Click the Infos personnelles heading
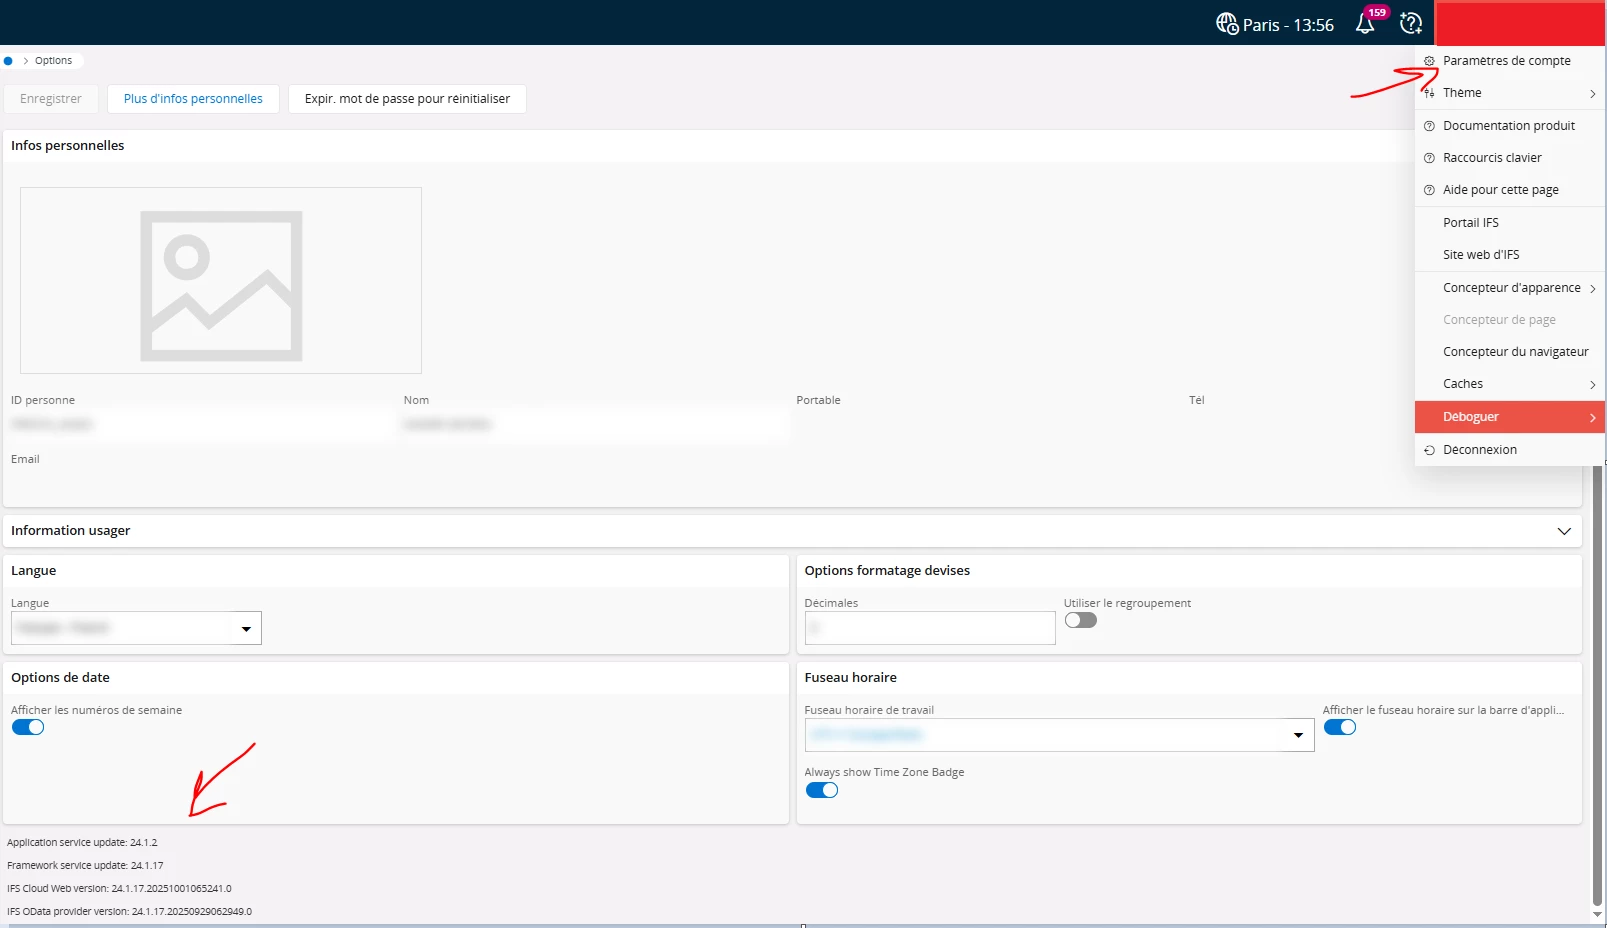 [68, 146]
